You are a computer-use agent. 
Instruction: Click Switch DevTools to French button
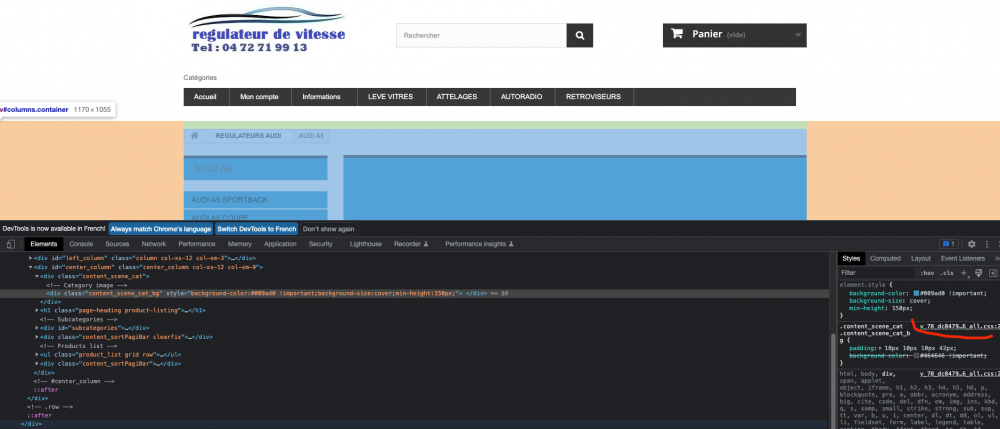point(256,229)
